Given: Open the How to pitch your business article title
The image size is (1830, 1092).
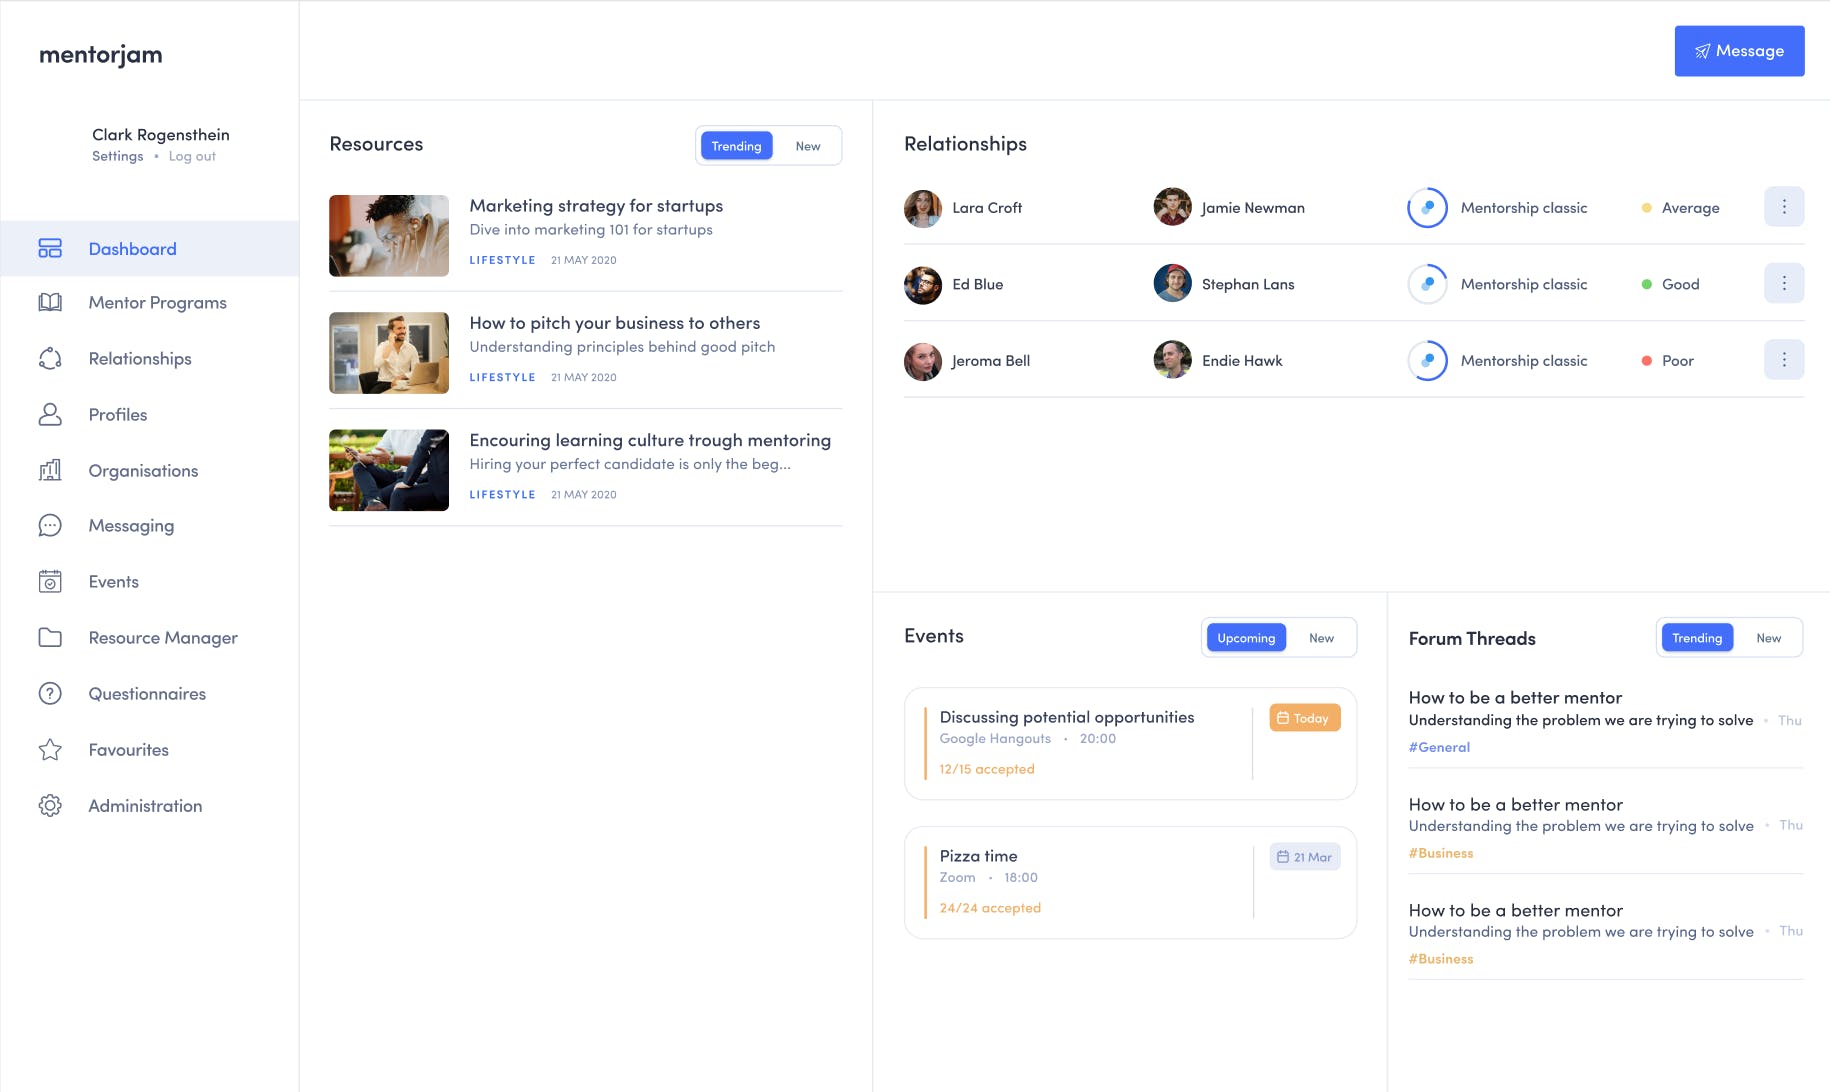Looking at the screenshot, I should click(615, 323).
